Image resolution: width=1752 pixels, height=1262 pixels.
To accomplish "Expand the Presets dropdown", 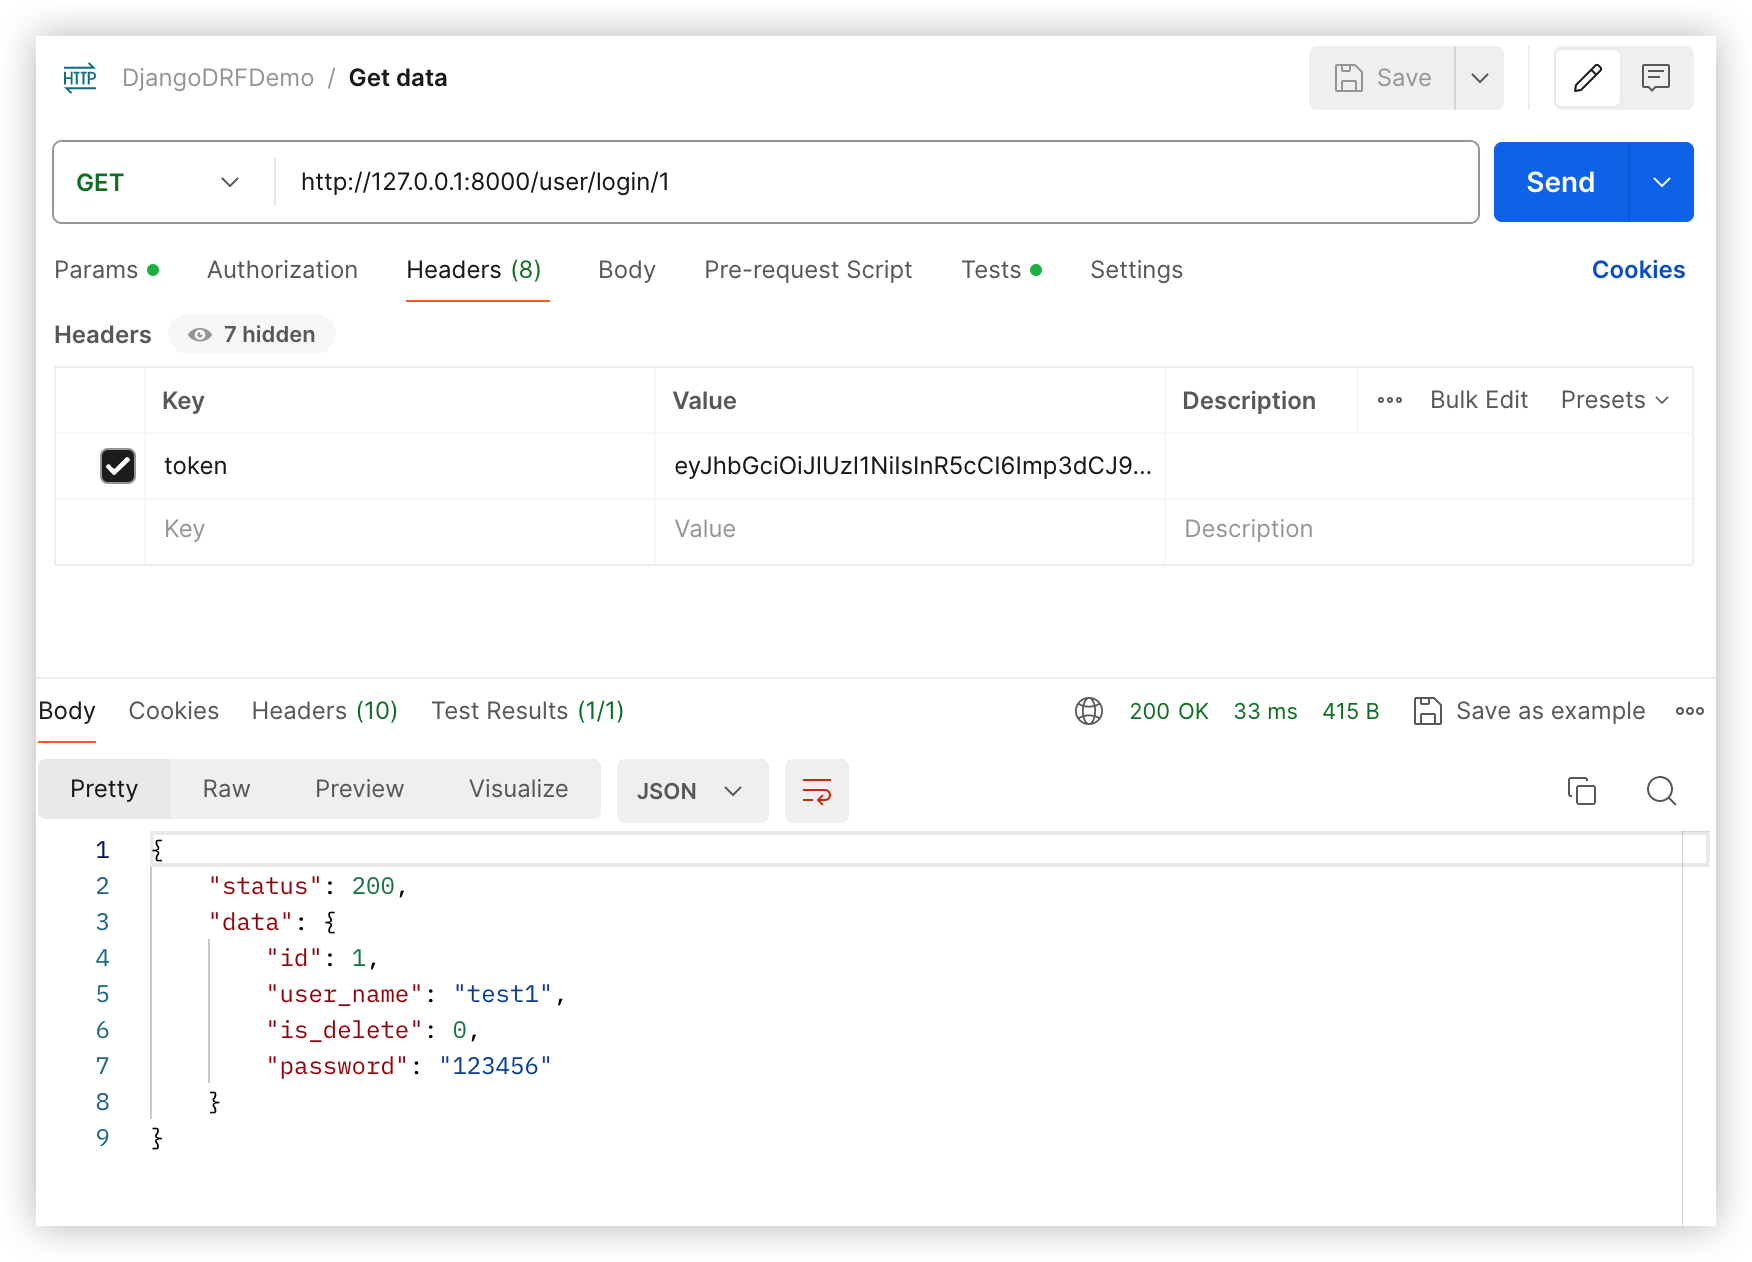I will pyautogui.click(x=1614, y=400).
